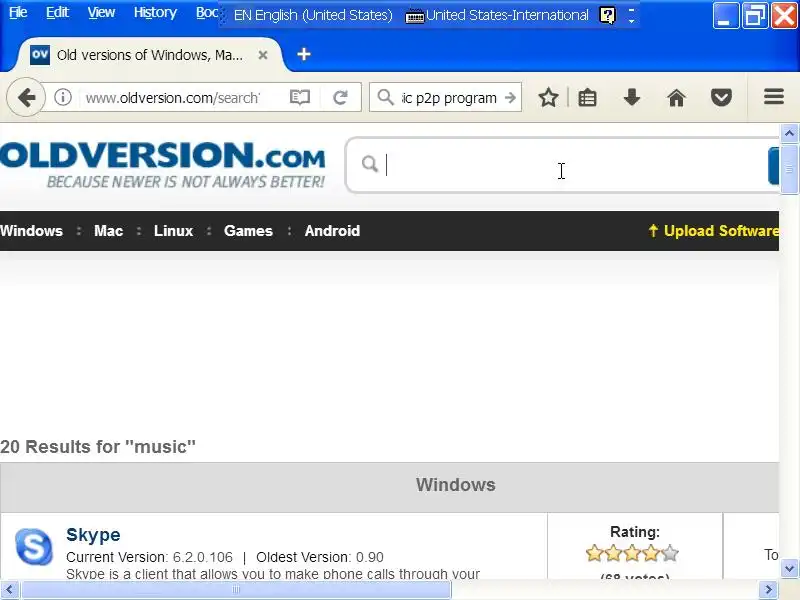The width and height of the screenshot is (800, 600).
Task: Click the Windows results section header
Action: pos(389,485)
